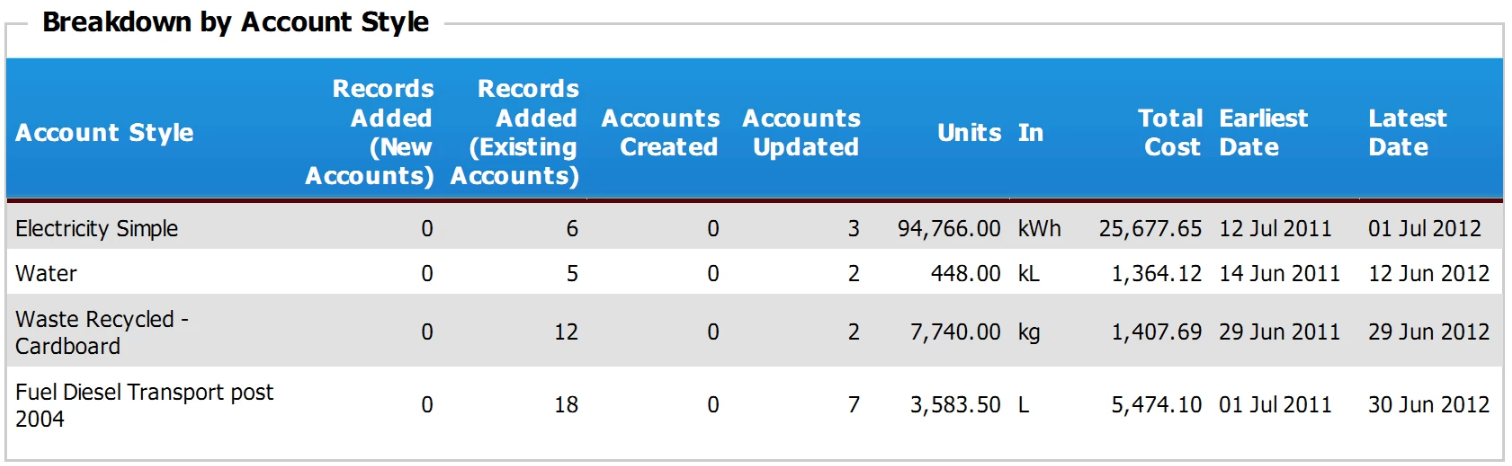The image size is (1512, 466).
Task: Click the Total Cost column header
Action: coord(1169,133)
